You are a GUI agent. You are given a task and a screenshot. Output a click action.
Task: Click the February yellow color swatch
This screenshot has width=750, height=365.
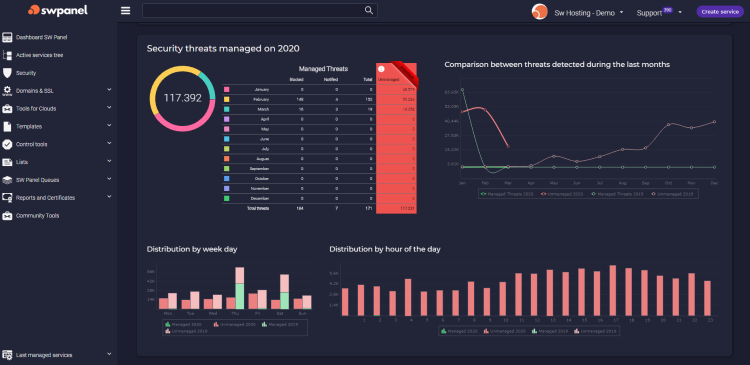[x=227, y=100]
